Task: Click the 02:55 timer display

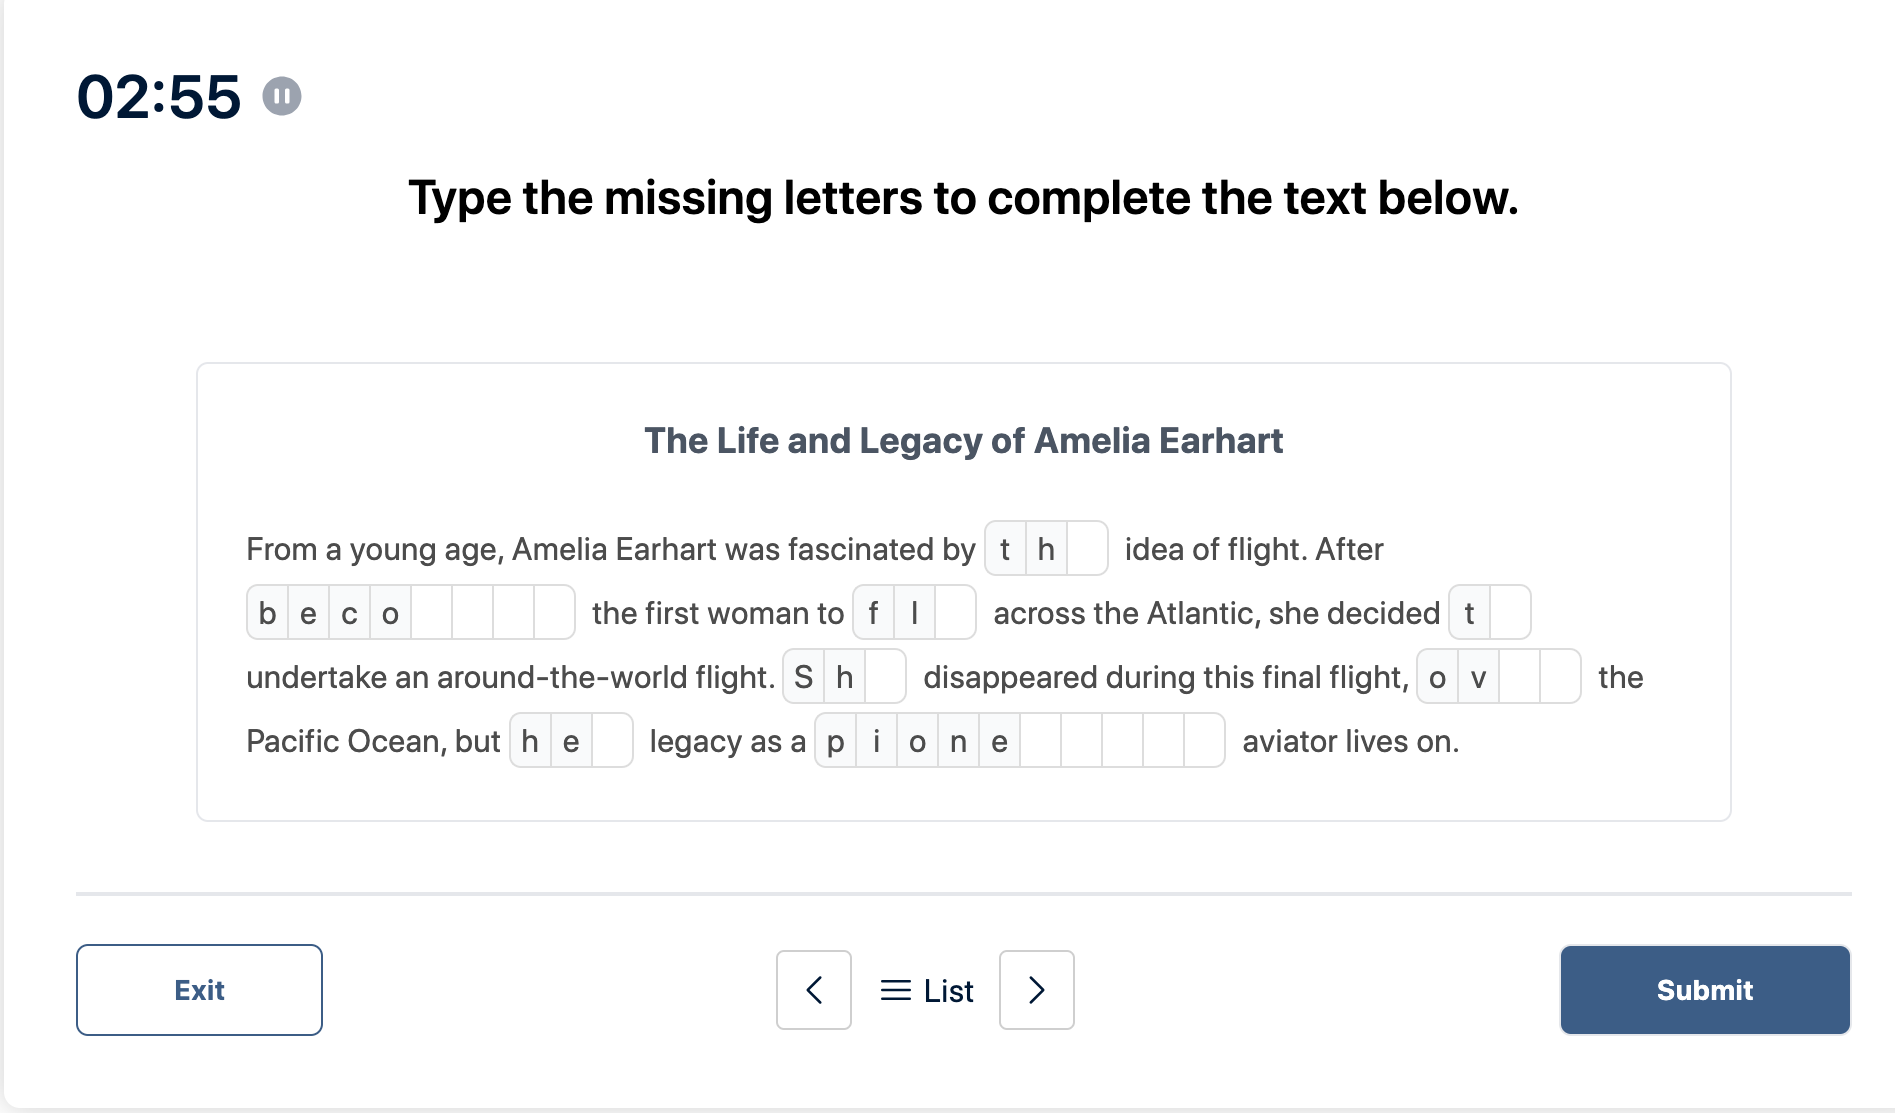Action: pos(159,97)
